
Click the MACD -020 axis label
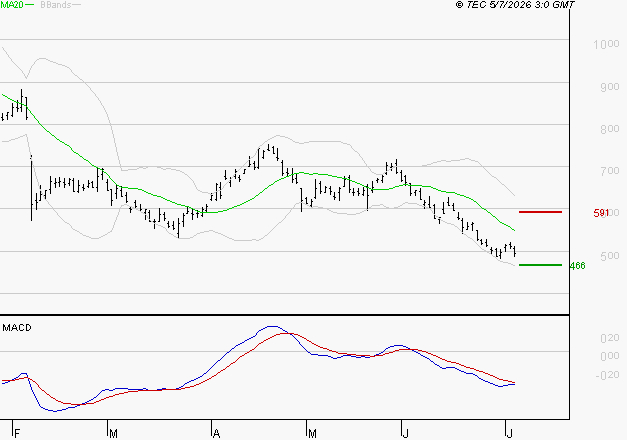607,375
